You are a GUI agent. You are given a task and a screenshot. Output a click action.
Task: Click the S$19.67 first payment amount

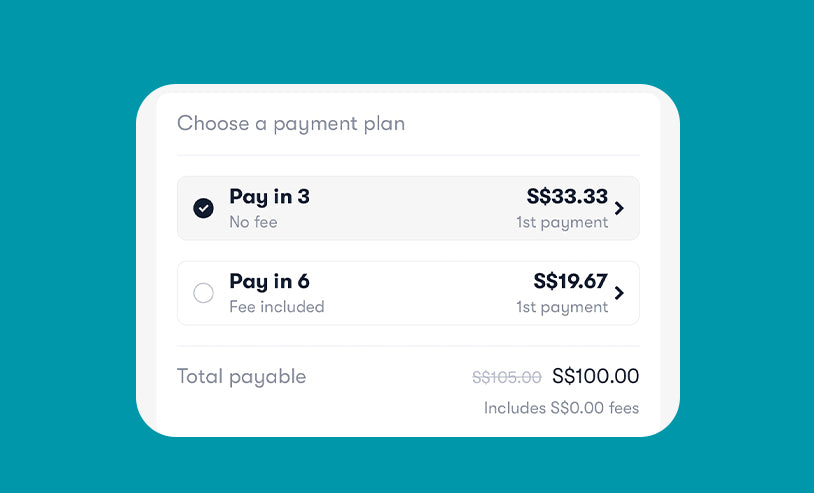coord(570,281)
